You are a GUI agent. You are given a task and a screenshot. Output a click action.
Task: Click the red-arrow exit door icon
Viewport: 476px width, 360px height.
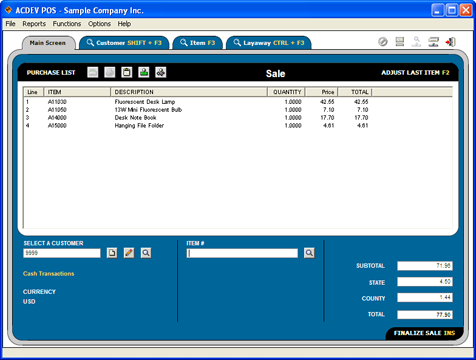pyautogui.click(x=450, y=42)
